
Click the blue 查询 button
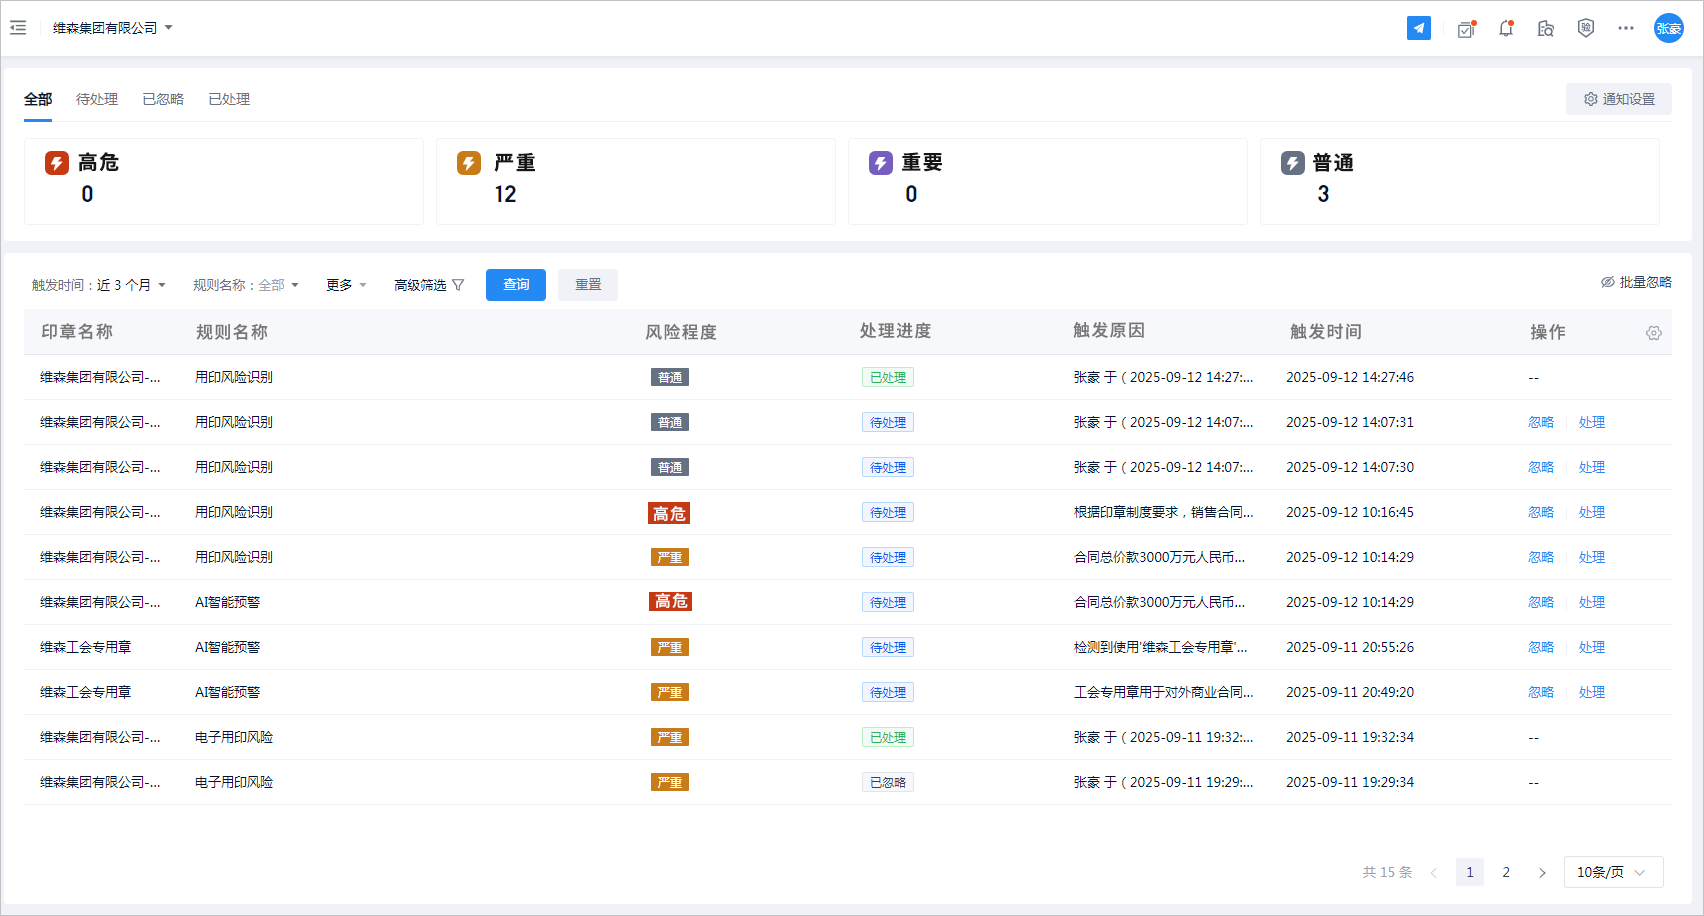point(516,285)
